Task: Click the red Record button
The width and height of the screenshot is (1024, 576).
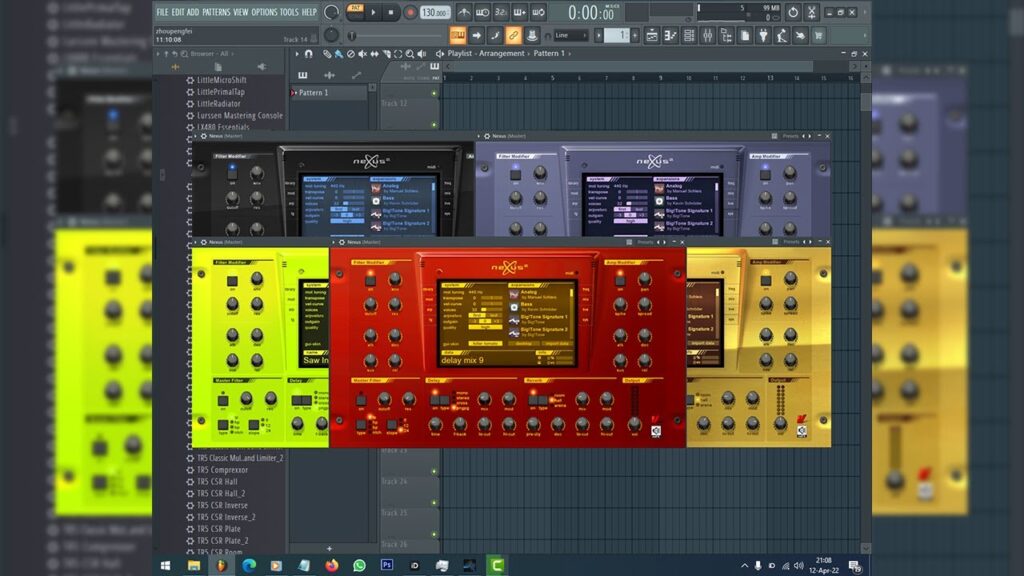Action: (x=410, y=13)
